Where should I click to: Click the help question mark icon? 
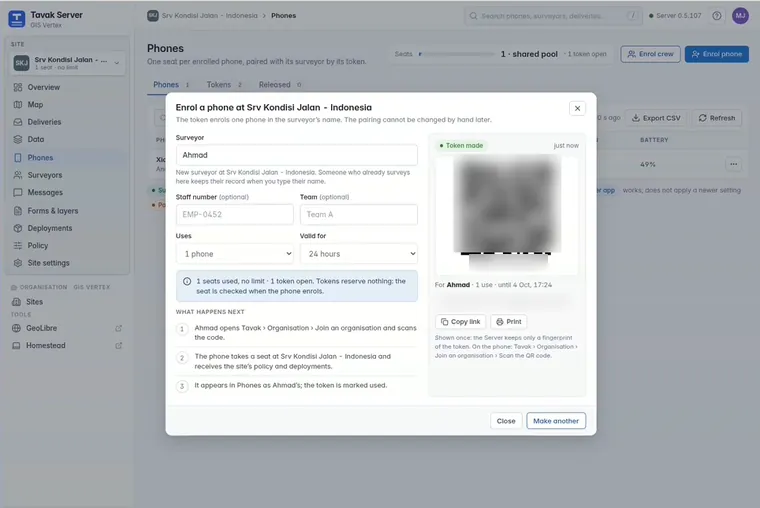[x=716, y=16]
